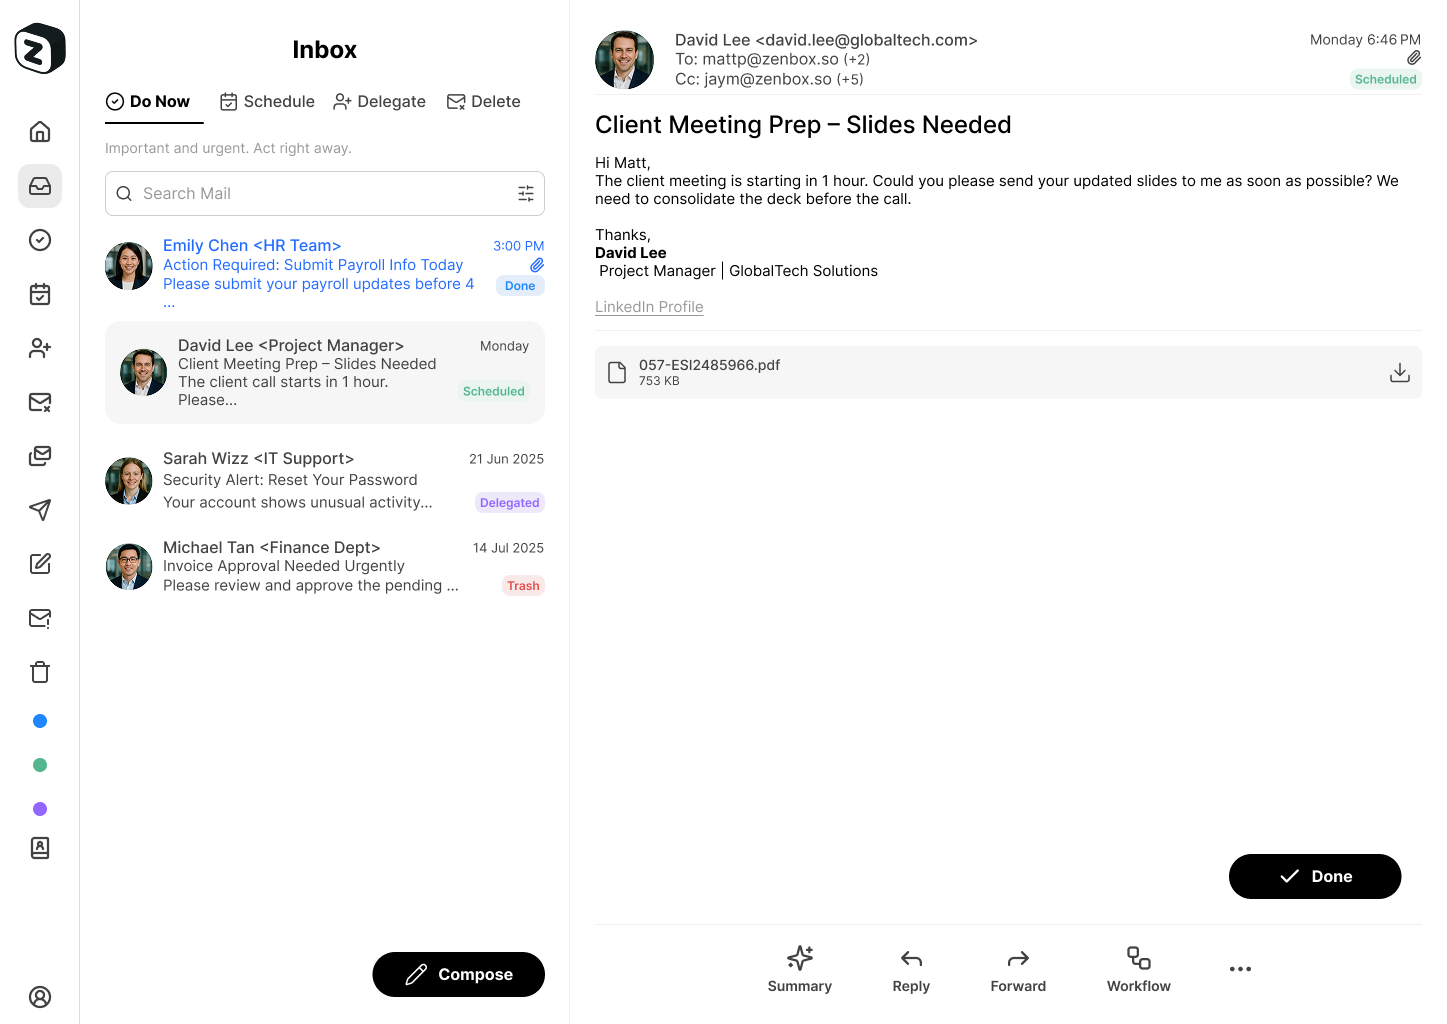Open the Contacts address book icon

[39, 848]
